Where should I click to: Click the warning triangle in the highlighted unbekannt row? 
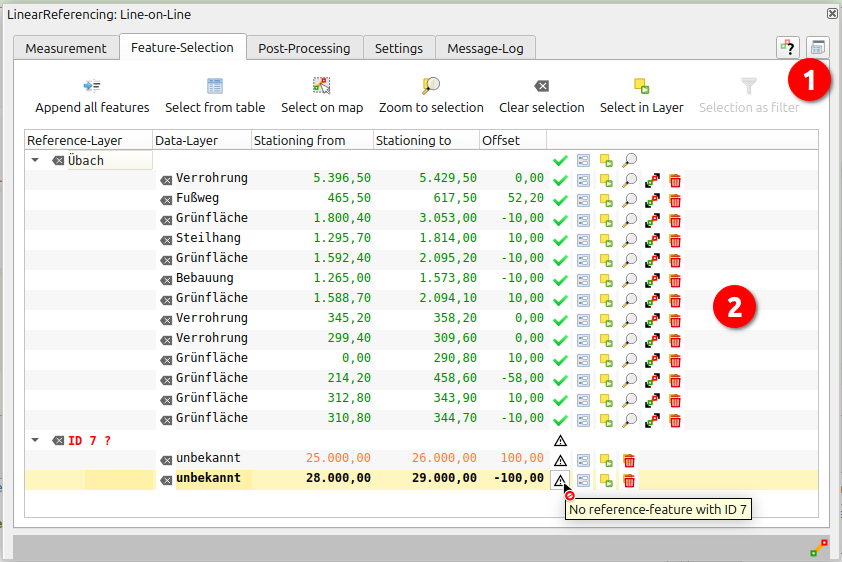(x=560, y=480)
